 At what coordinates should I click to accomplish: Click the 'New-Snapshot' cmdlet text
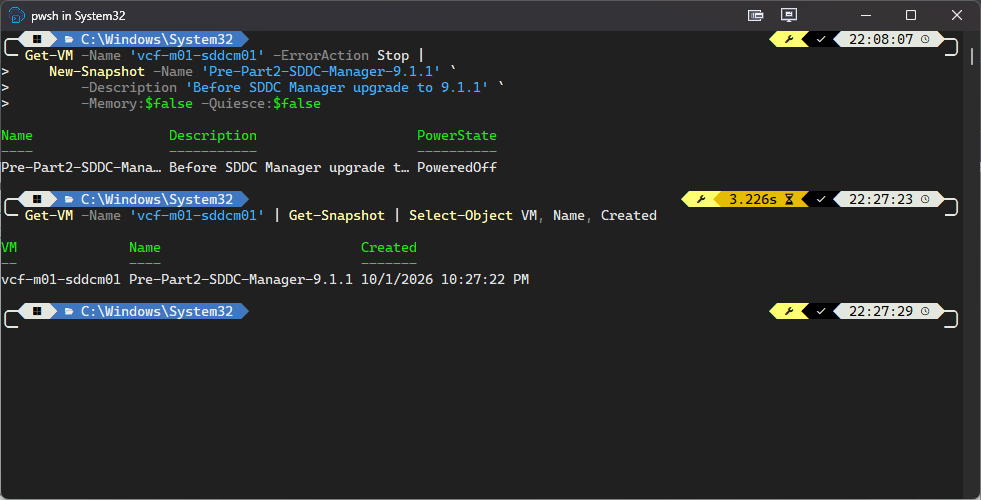tap(97, 71)
